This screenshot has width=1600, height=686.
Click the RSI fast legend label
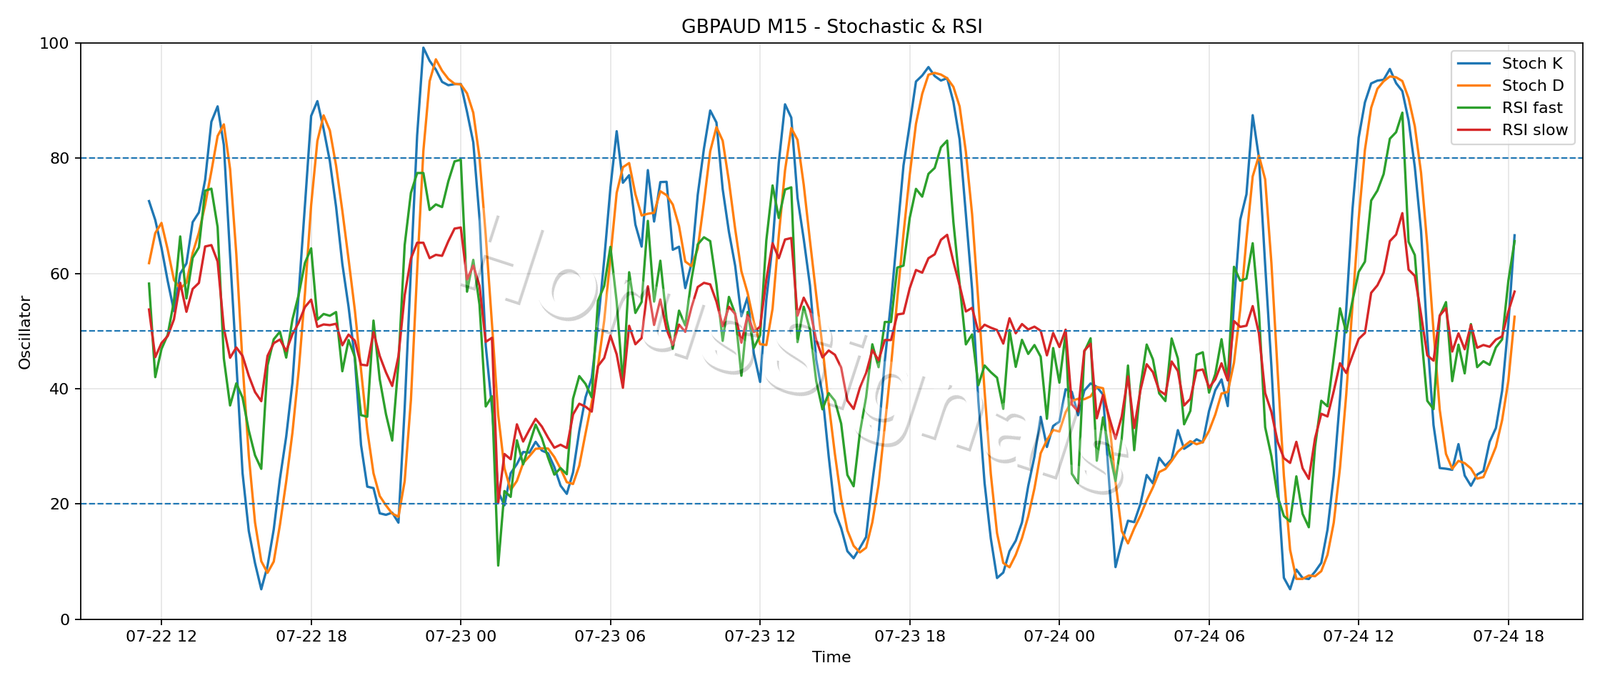click(1531, 108)
